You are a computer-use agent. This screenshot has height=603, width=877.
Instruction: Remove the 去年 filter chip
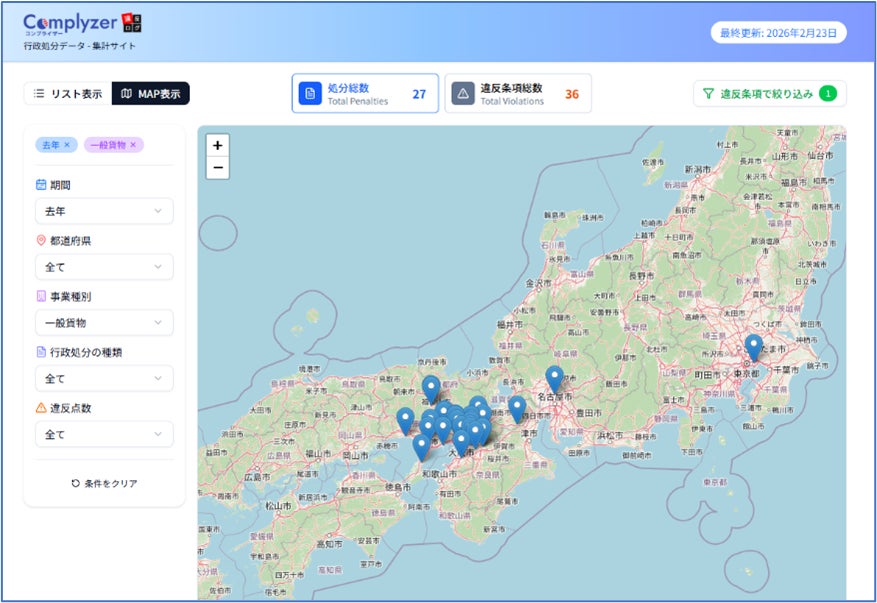tap(67, 145)
